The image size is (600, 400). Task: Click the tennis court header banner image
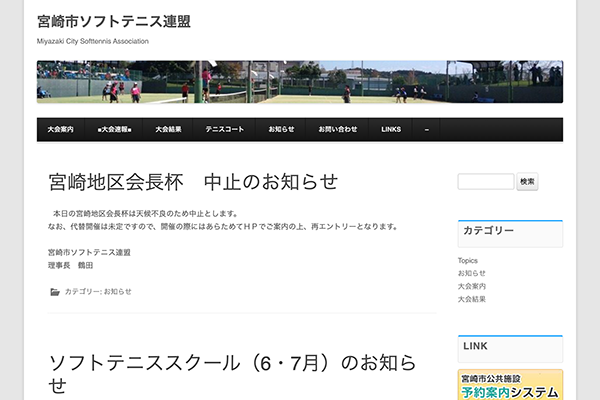click(299, 82)
